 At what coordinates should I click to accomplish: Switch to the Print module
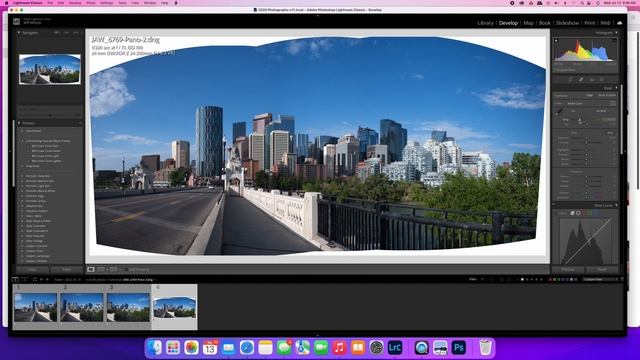coord(589,23)
